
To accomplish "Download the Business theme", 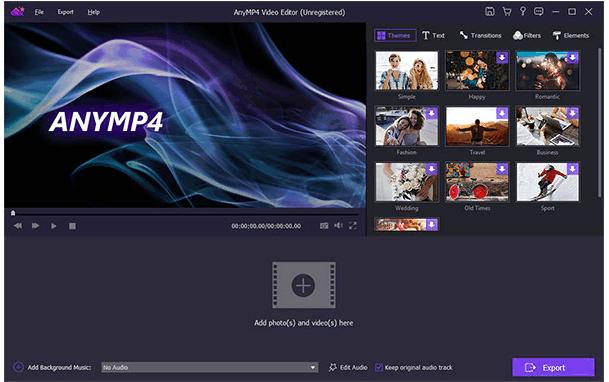I will click(572, 113).
